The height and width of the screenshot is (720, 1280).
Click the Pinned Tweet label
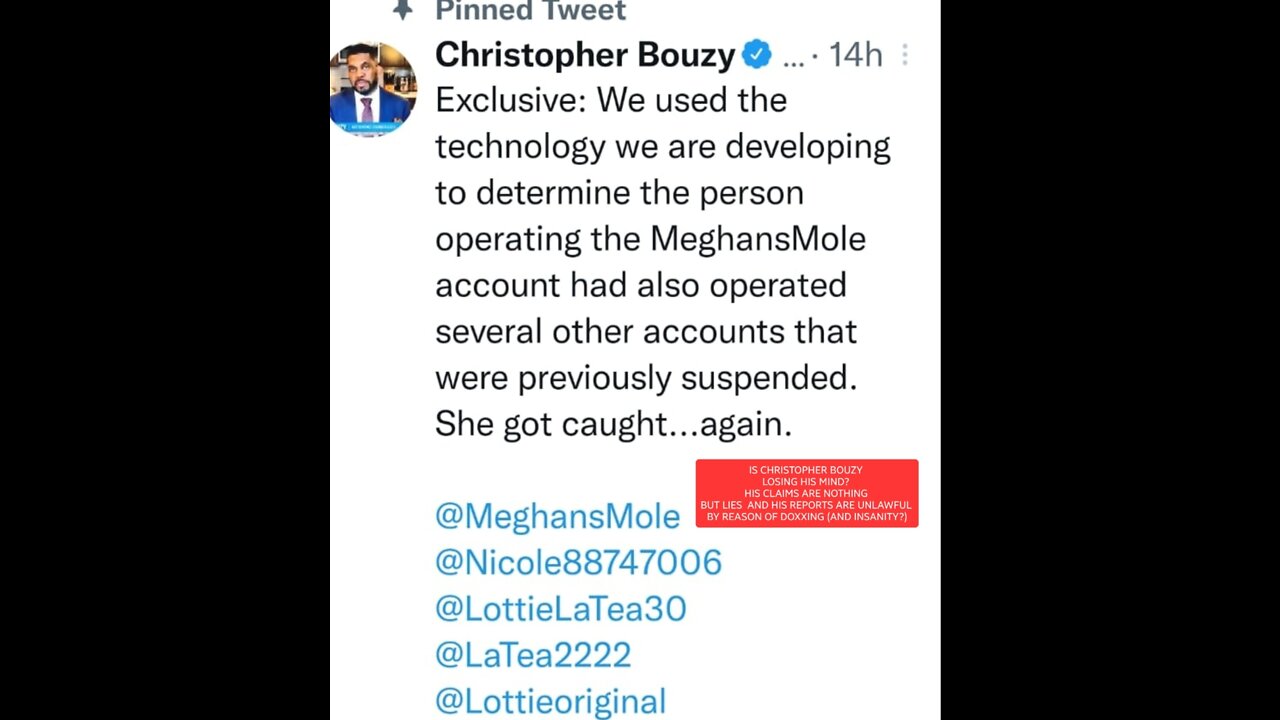pos(530,11)
